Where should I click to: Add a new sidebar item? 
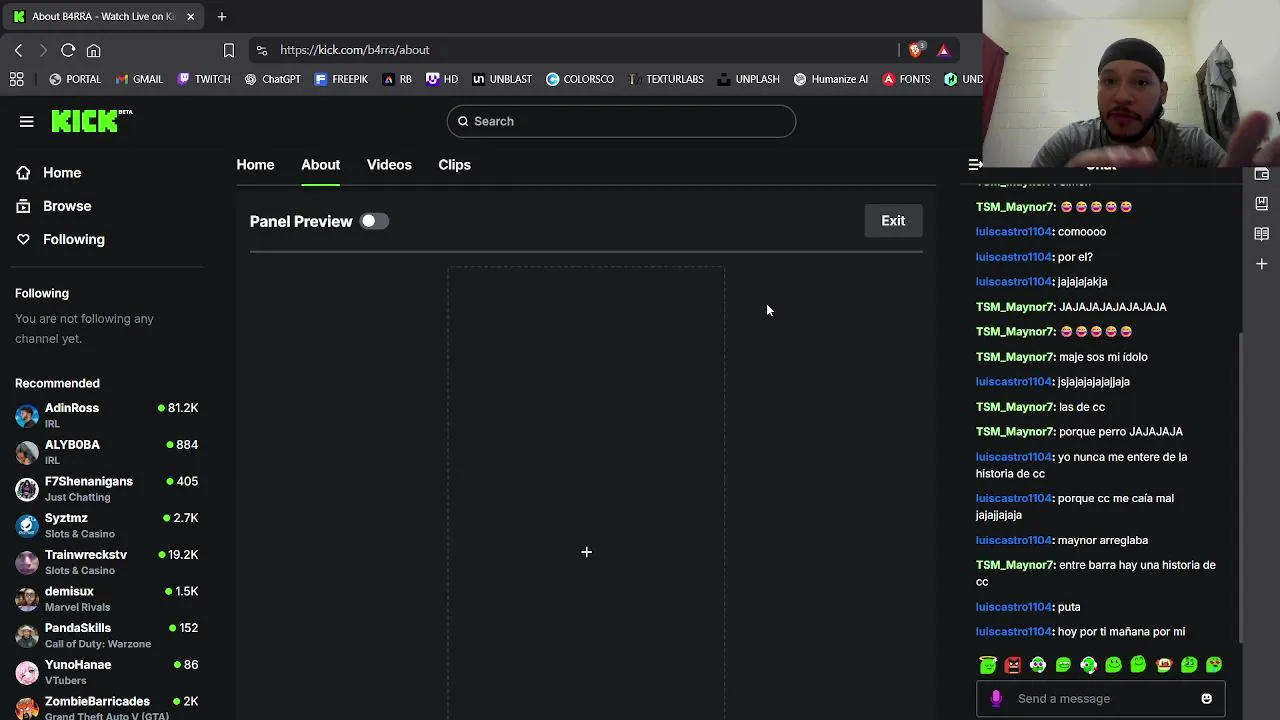pos(1262,264)
